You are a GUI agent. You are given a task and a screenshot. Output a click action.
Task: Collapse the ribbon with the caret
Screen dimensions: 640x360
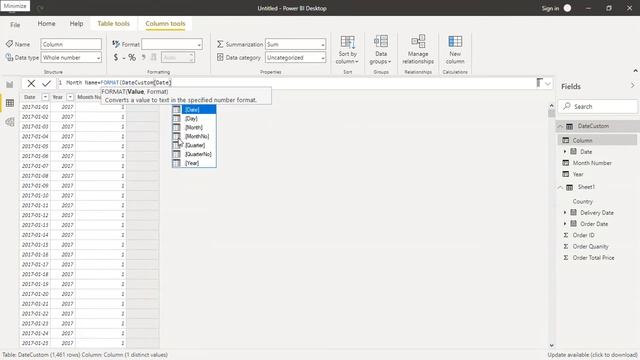[635, 71]
